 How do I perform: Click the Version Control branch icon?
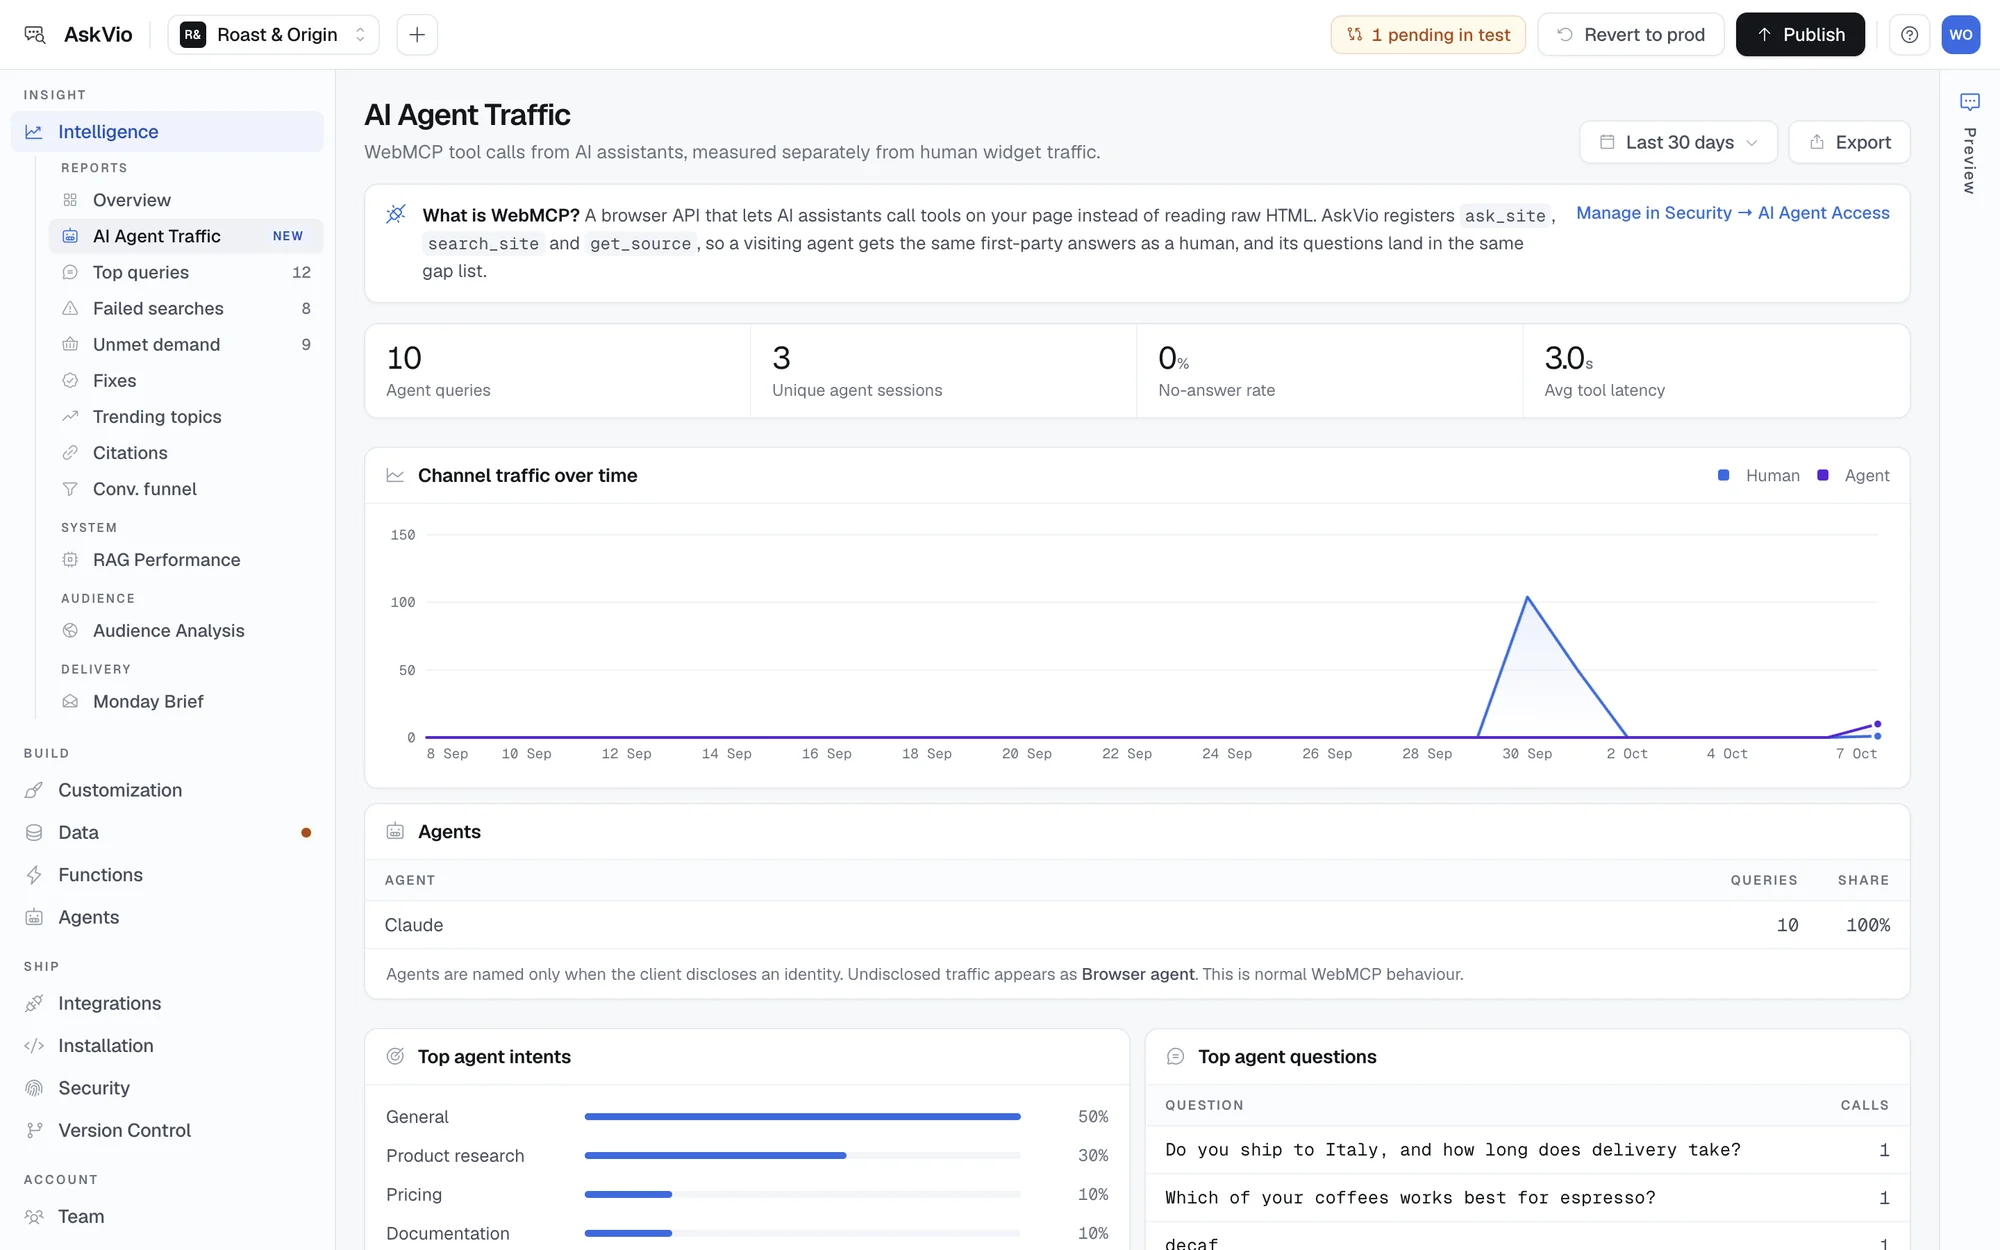tap(34, 1130)
